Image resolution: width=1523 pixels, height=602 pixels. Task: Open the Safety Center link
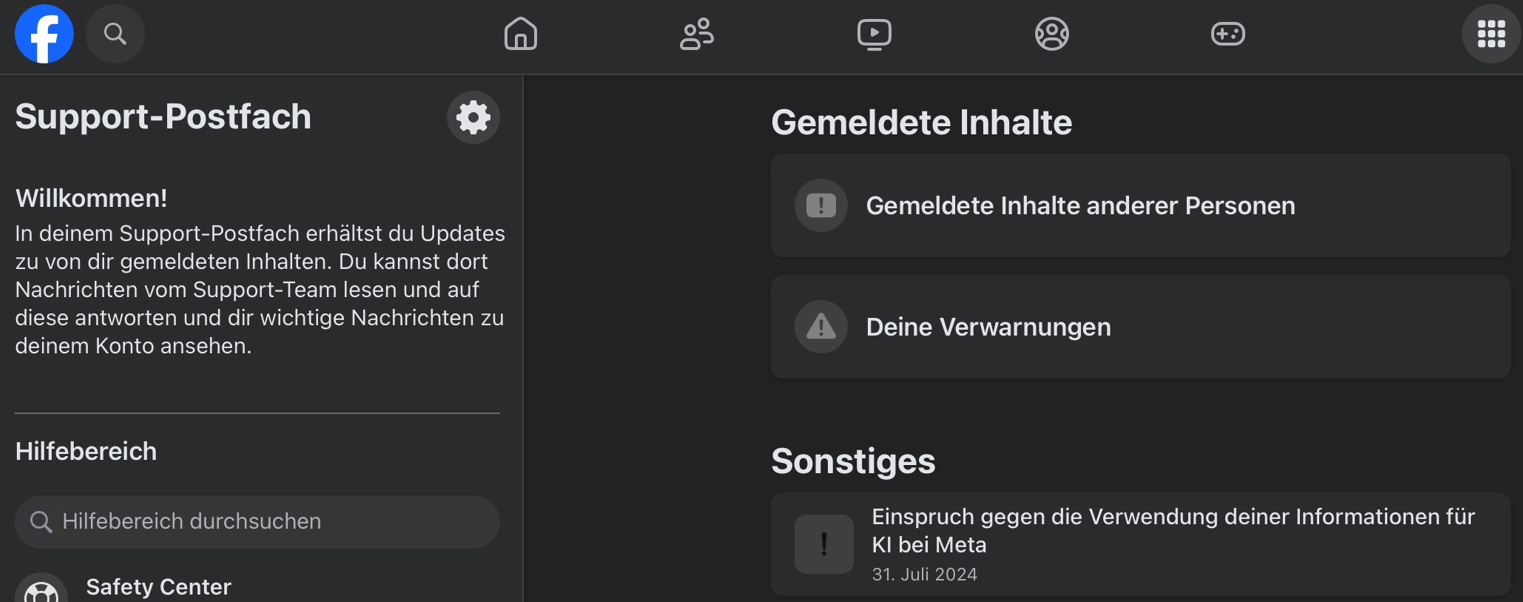[x=158, y=587]
